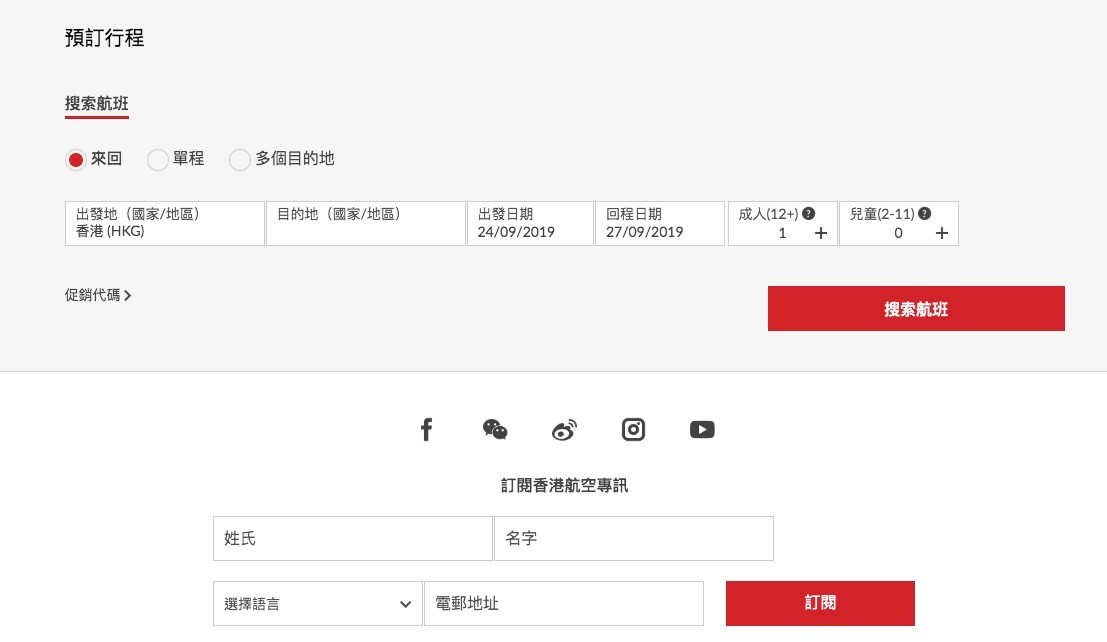Open the 出發日期 departure date field
1107x642 pixels.
(530, 223)
